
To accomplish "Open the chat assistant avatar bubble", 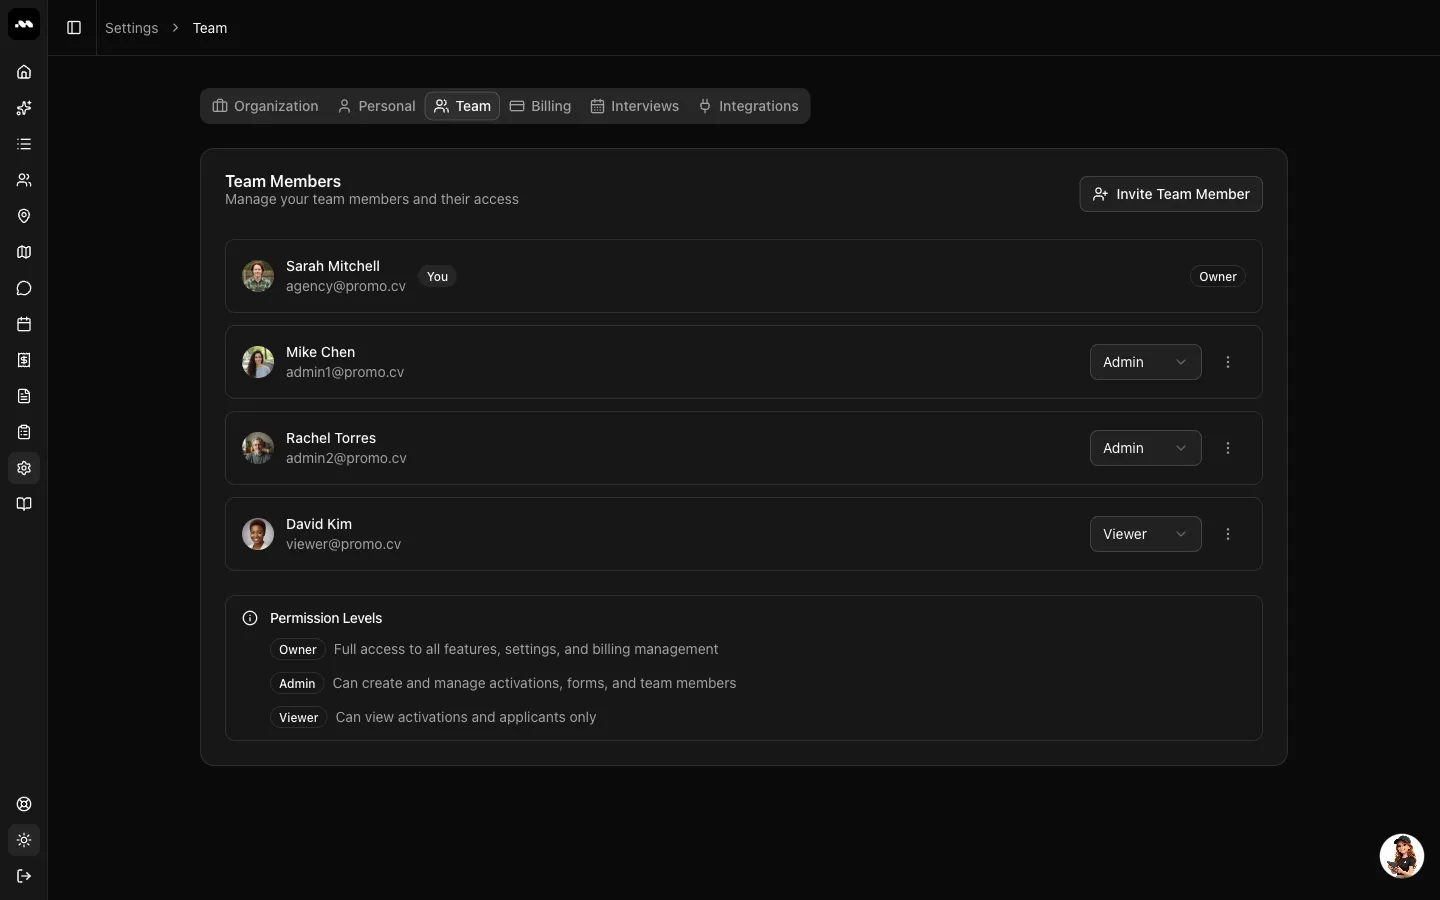I will [1402, 856].
